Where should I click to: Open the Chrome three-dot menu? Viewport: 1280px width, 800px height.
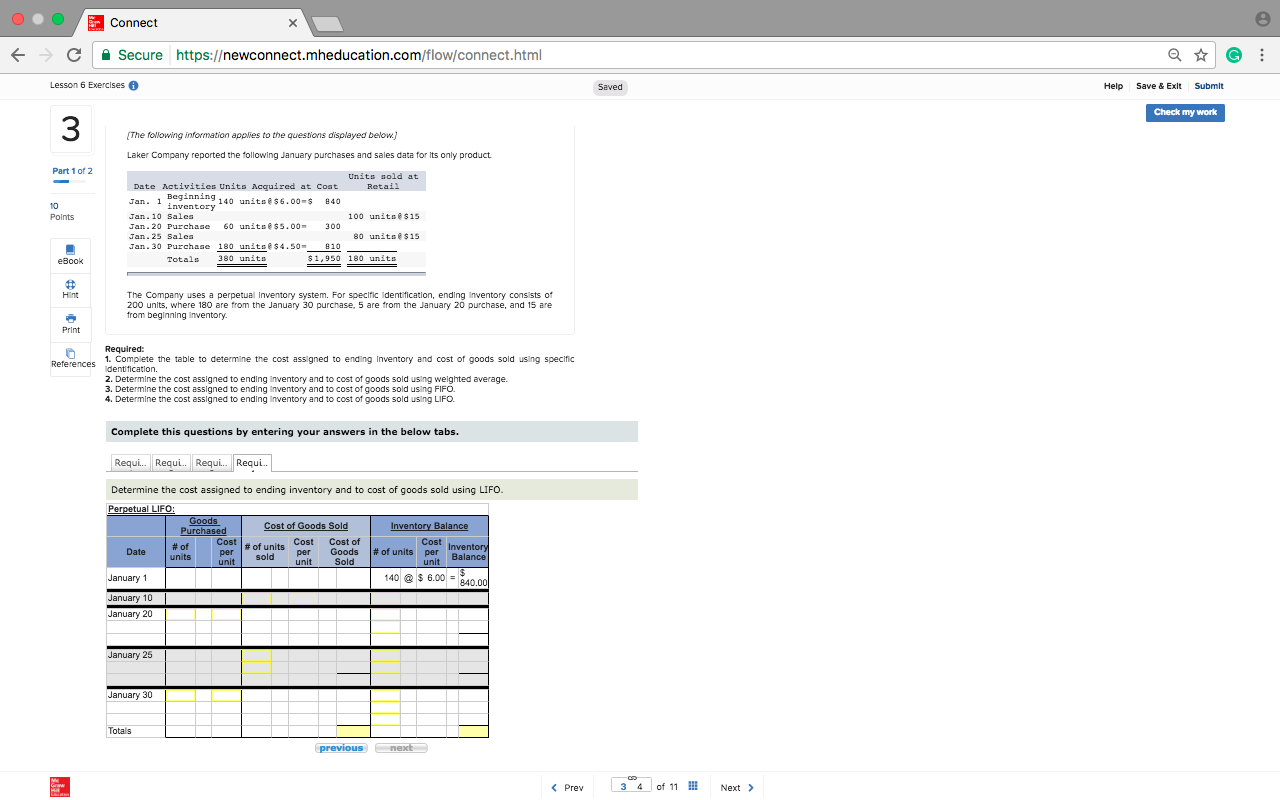click(x=1262, y=55)
